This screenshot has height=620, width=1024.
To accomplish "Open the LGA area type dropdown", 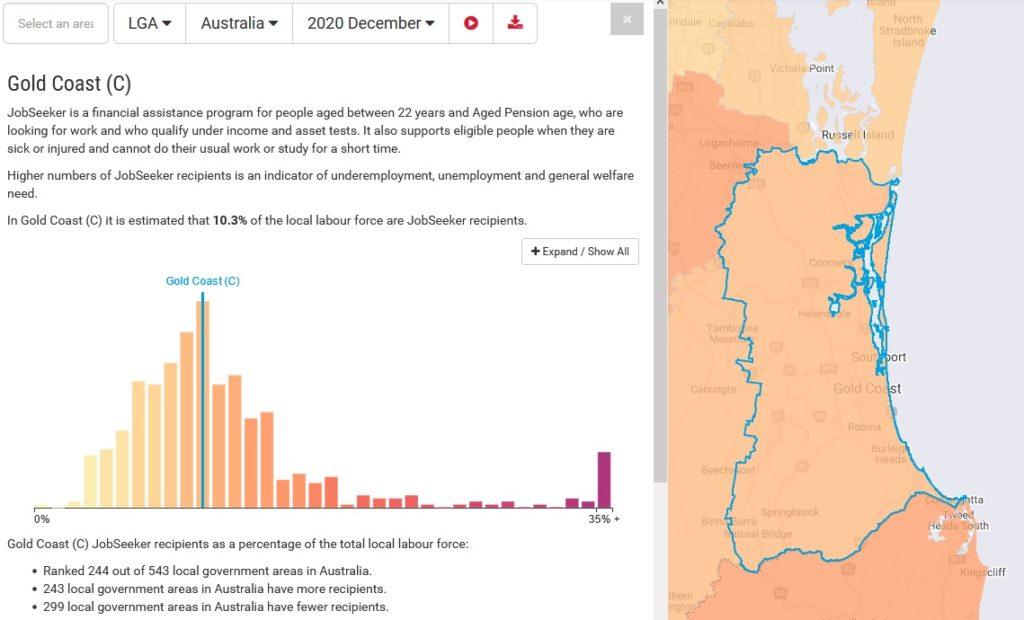I will [x=150, y=24].
